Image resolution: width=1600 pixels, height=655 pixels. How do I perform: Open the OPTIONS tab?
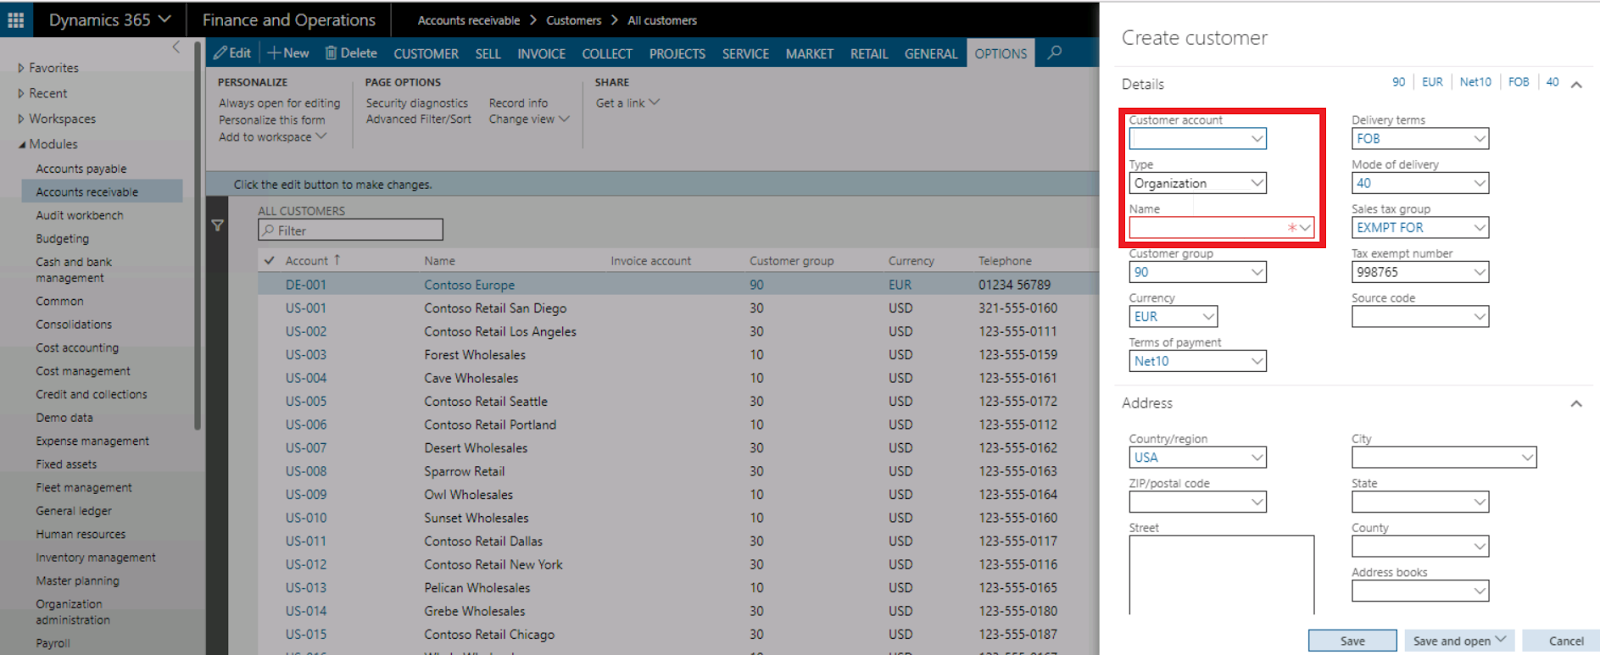[1001, 54]
